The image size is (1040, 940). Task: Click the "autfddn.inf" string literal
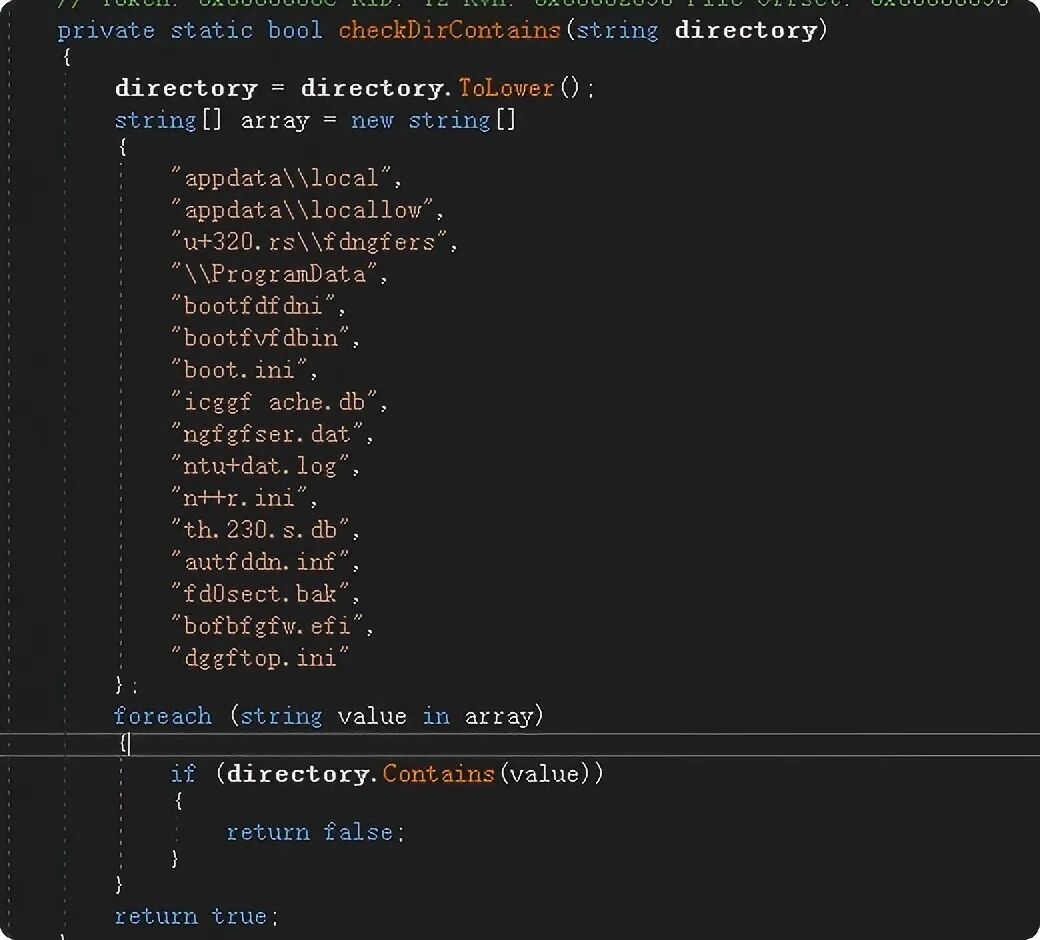264,562
